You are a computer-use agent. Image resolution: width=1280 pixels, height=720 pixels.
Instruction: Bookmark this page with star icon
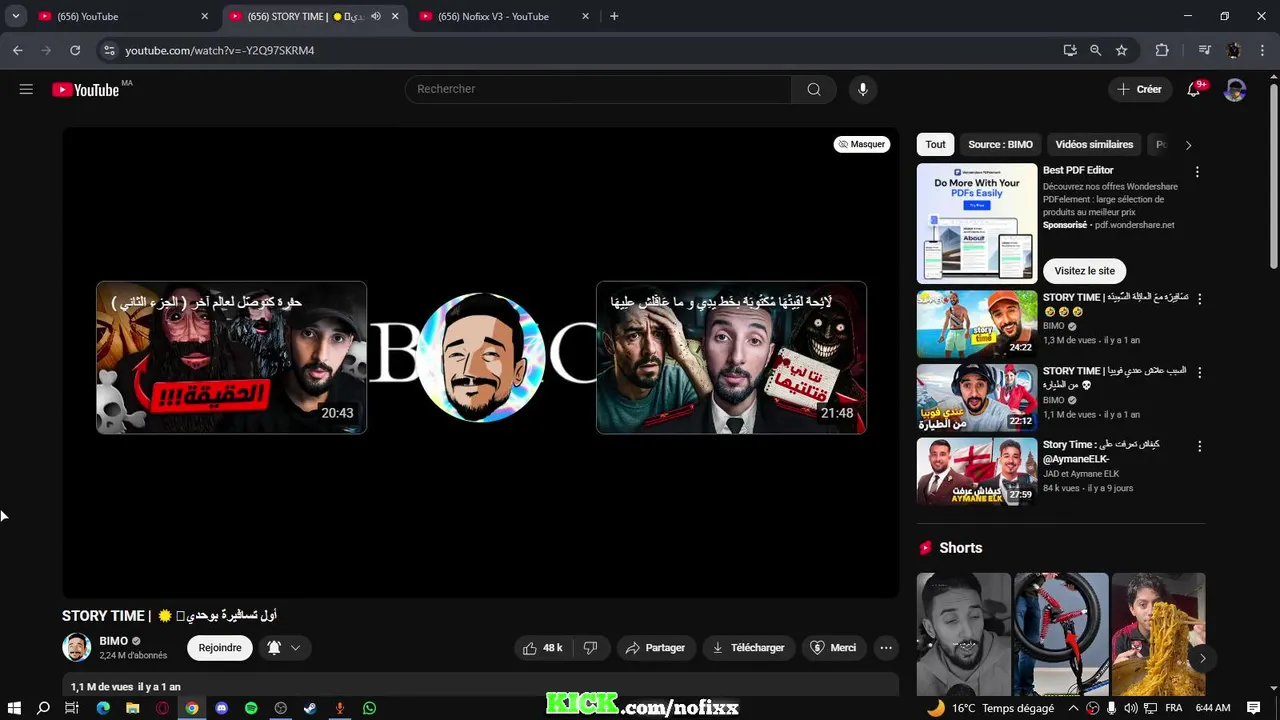[1122, 50]
